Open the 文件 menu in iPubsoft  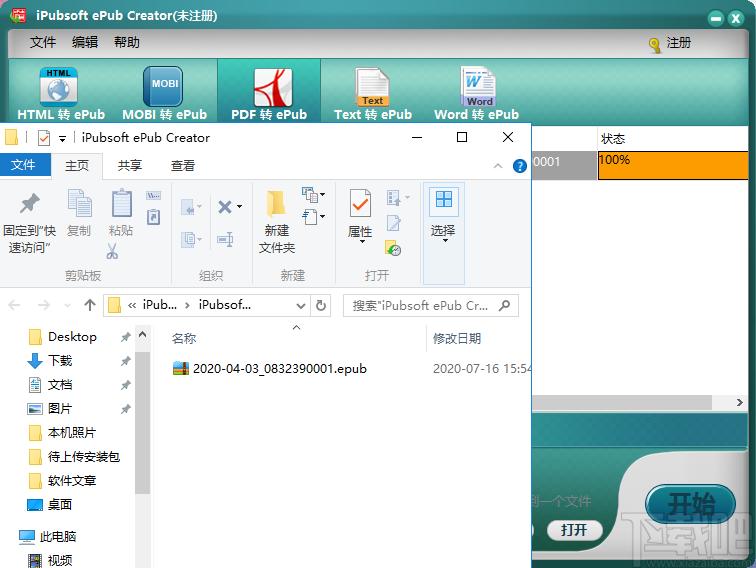43,42
